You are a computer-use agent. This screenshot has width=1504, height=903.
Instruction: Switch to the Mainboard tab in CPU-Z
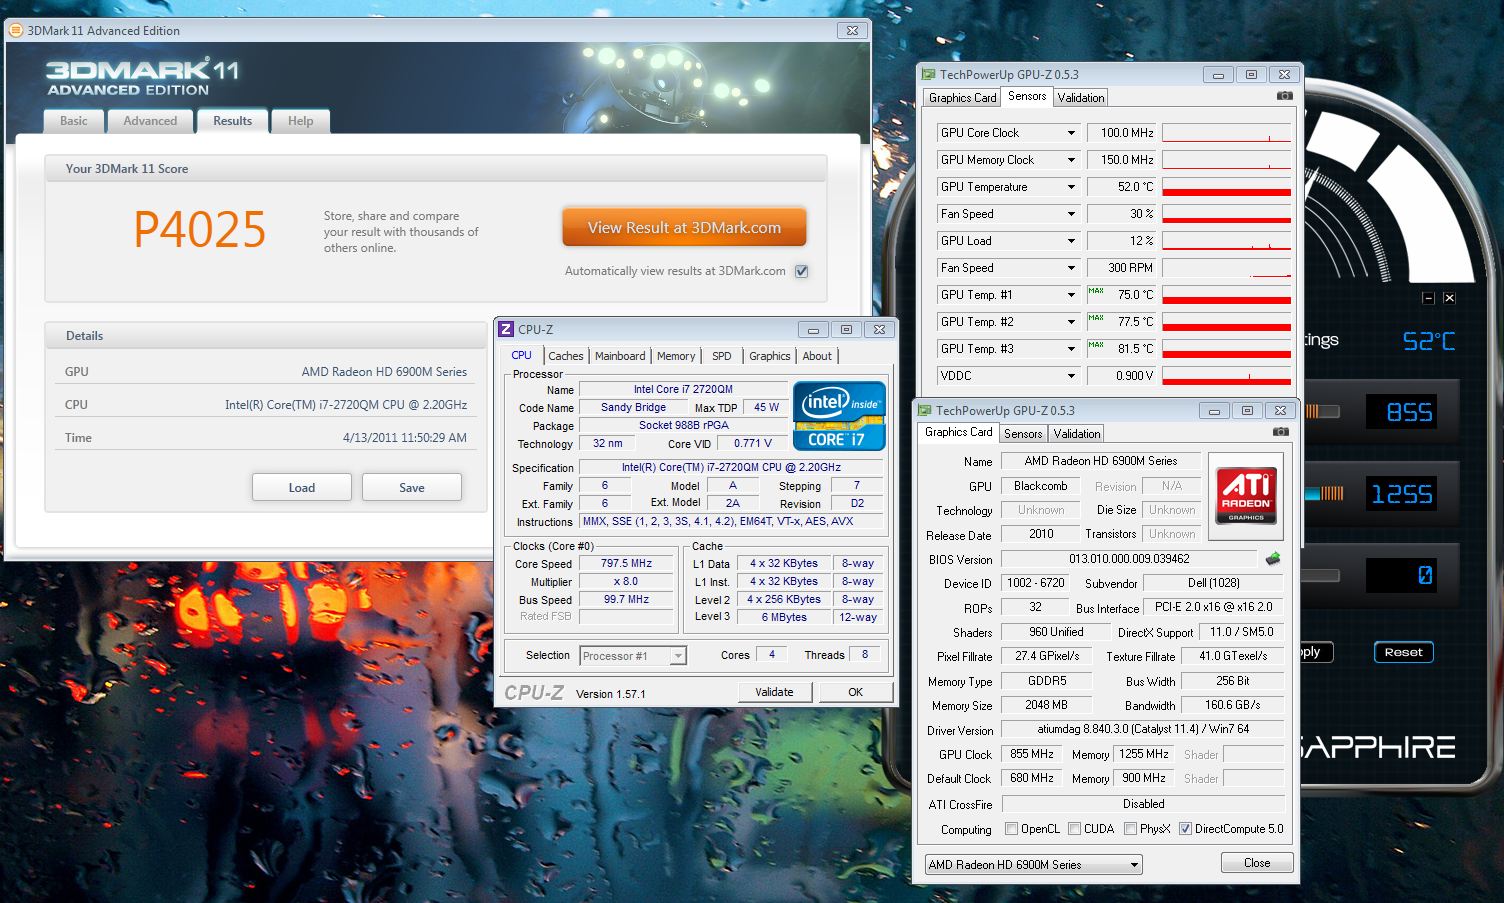pos(620,356)
